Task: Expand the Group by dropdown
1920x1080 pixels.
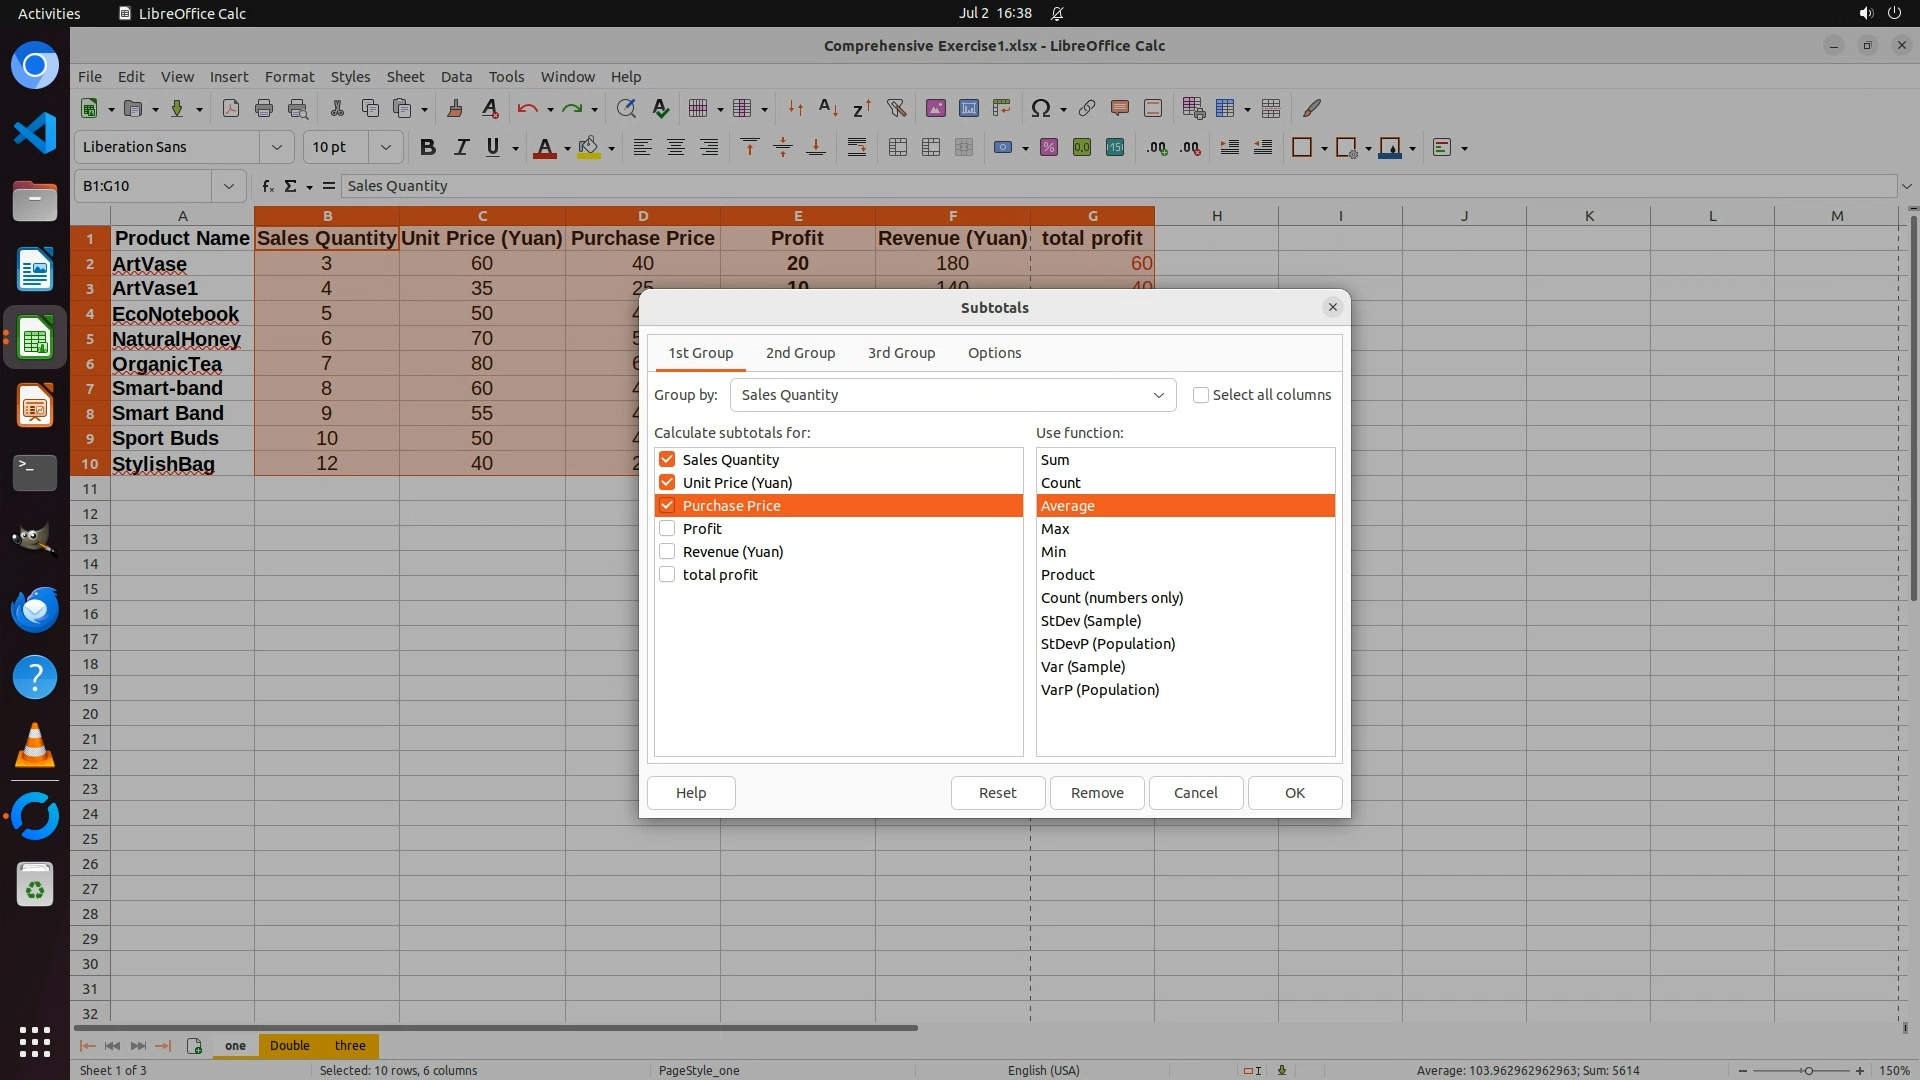Action: tap(1158, 395)
